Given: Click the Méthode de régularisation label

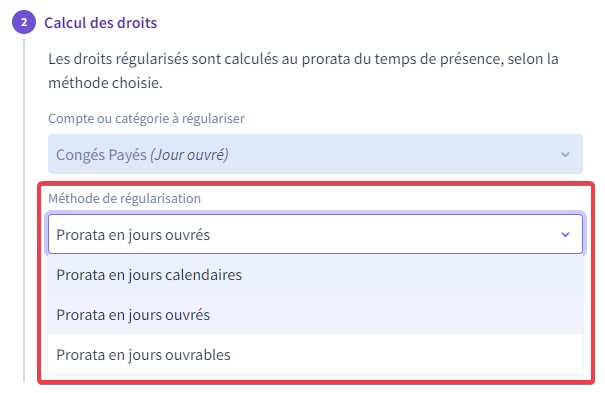Looking at the screenshot, I should [x=124, y=198].
